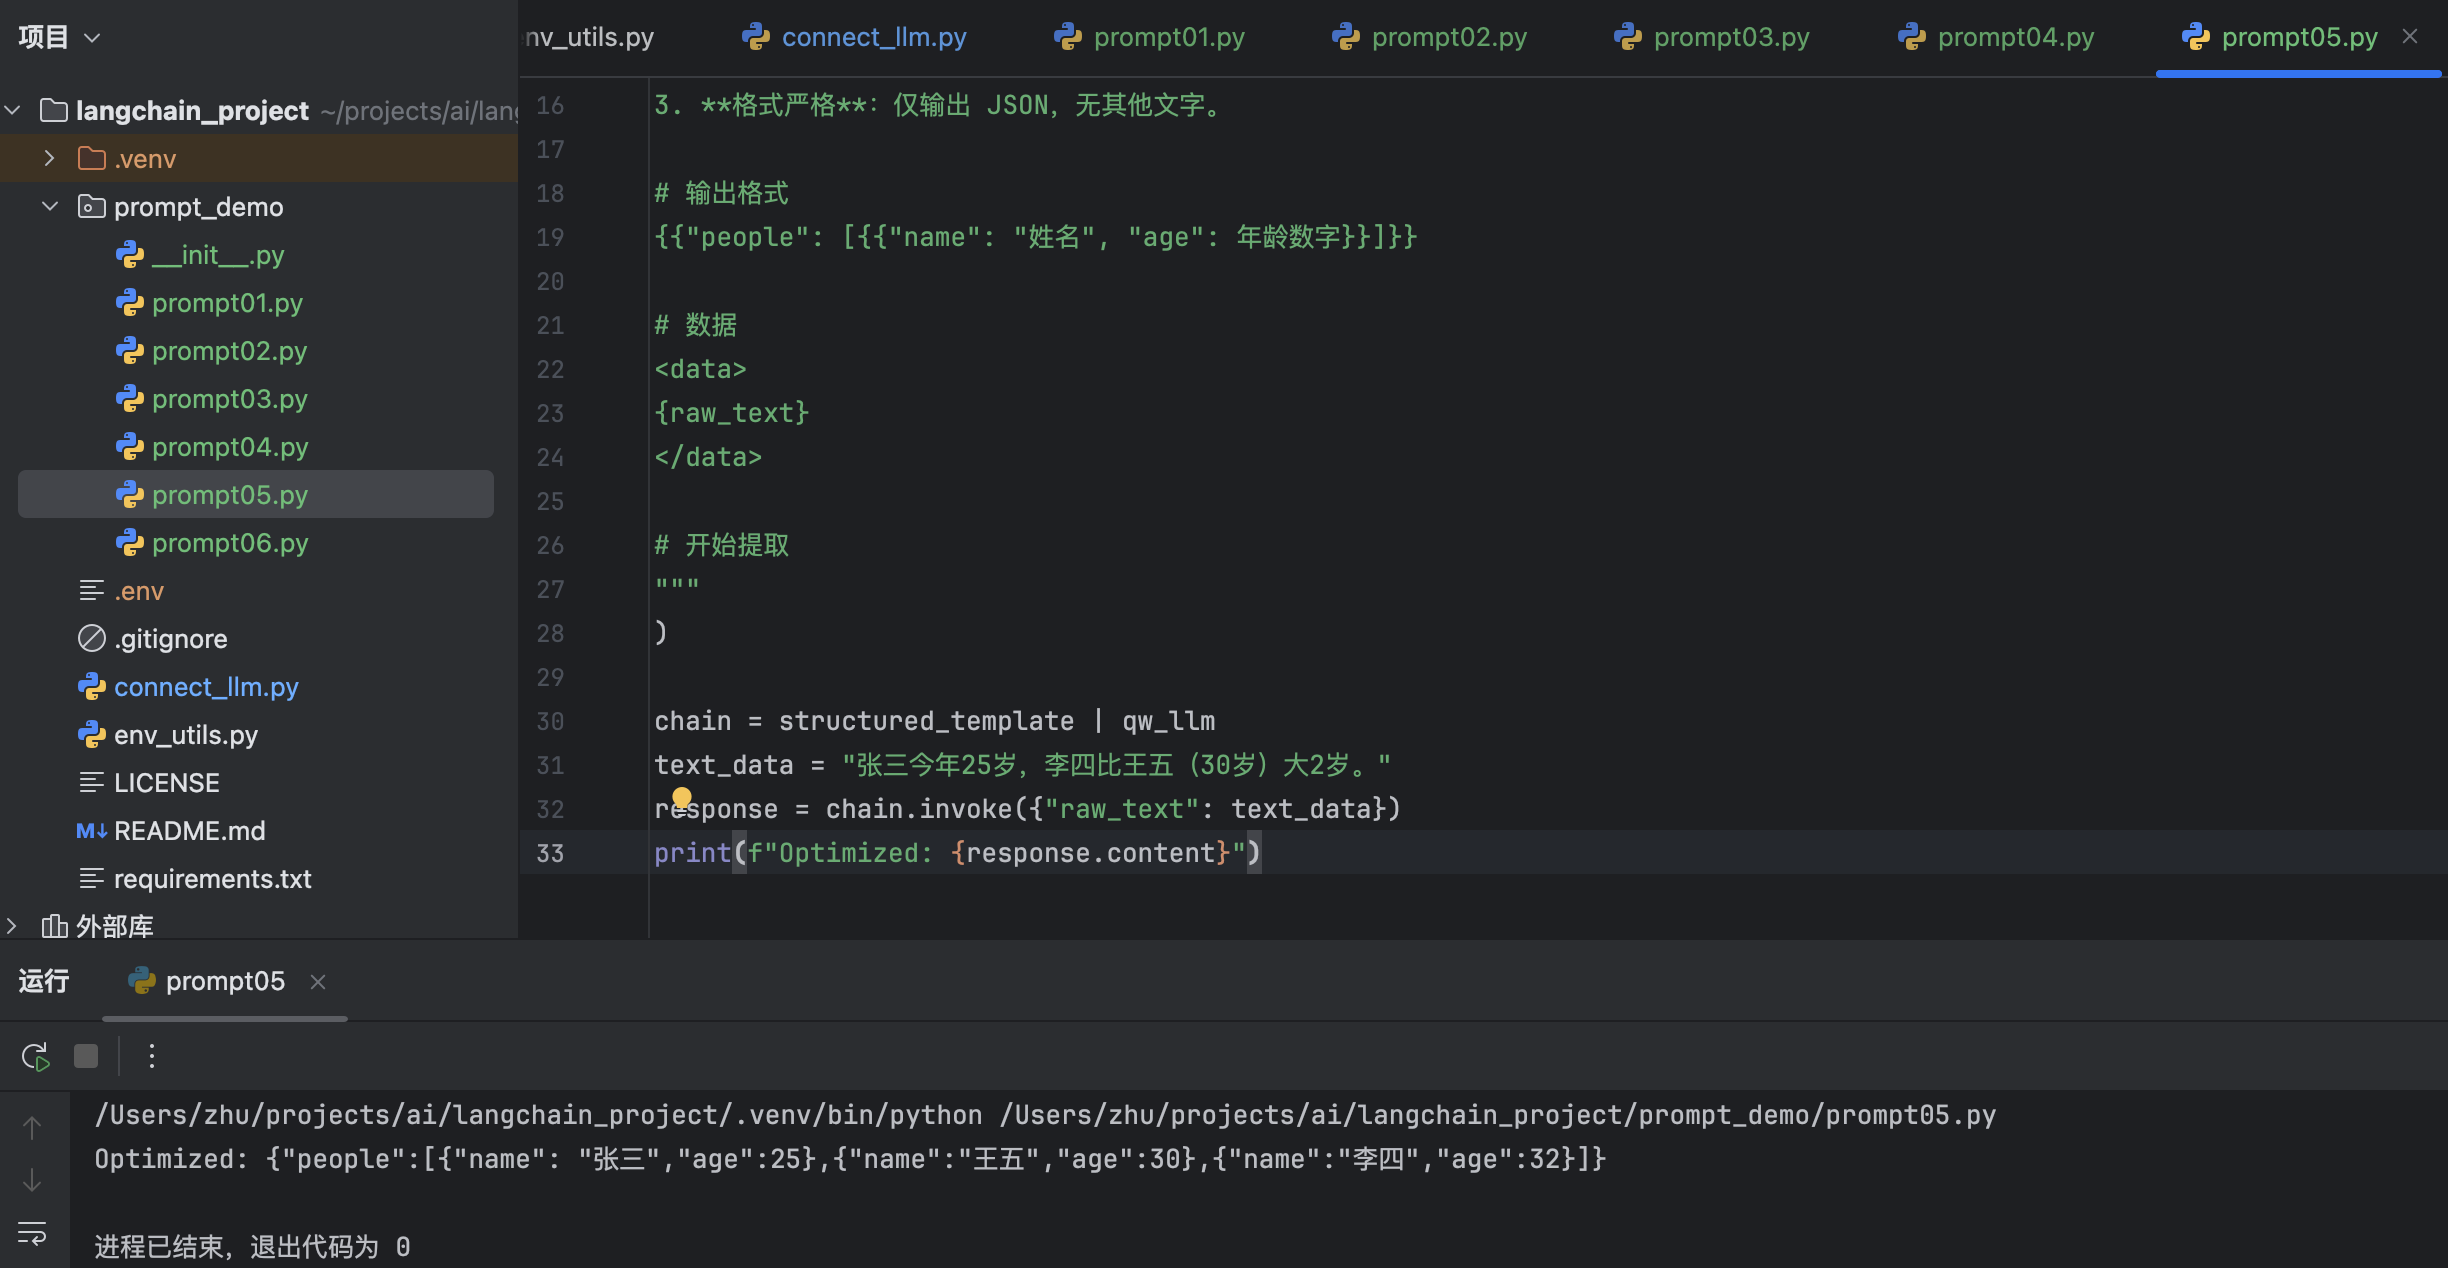Click the scroll down arrow in console
The height and width of the screenshot is (1268, 2448).
[x=32, y=1180]
